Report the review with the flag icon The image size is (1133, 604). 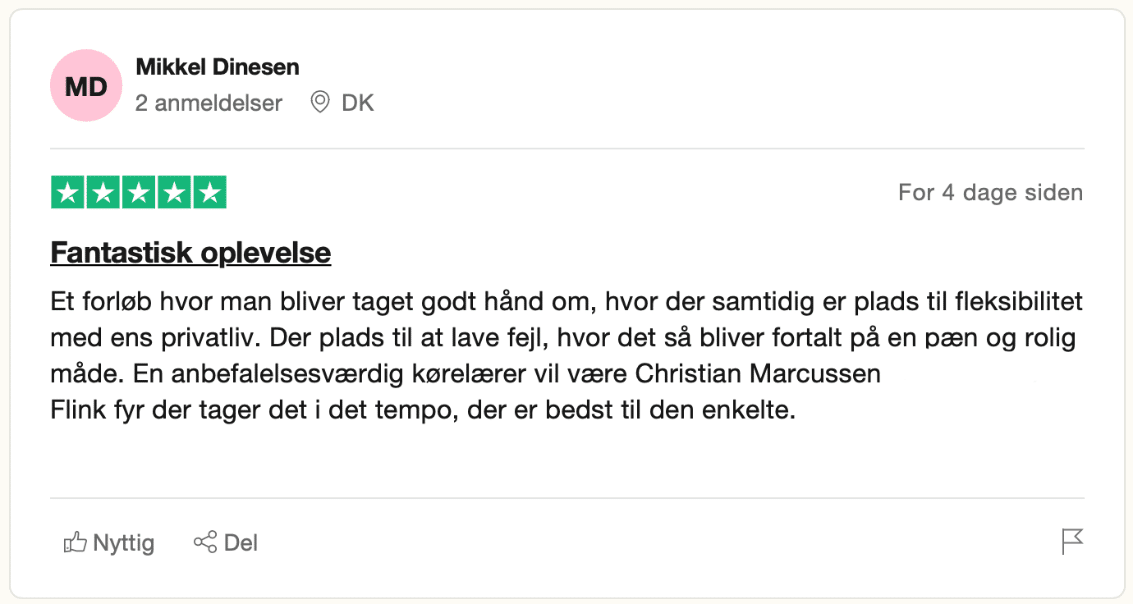(1071, 542)
